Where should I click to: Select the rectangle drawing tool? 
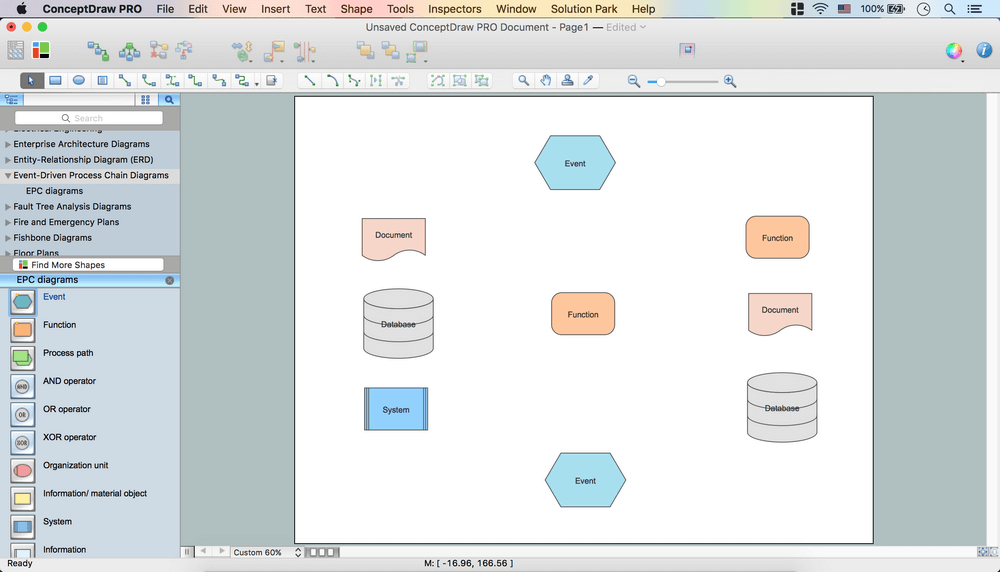[56, 81]
